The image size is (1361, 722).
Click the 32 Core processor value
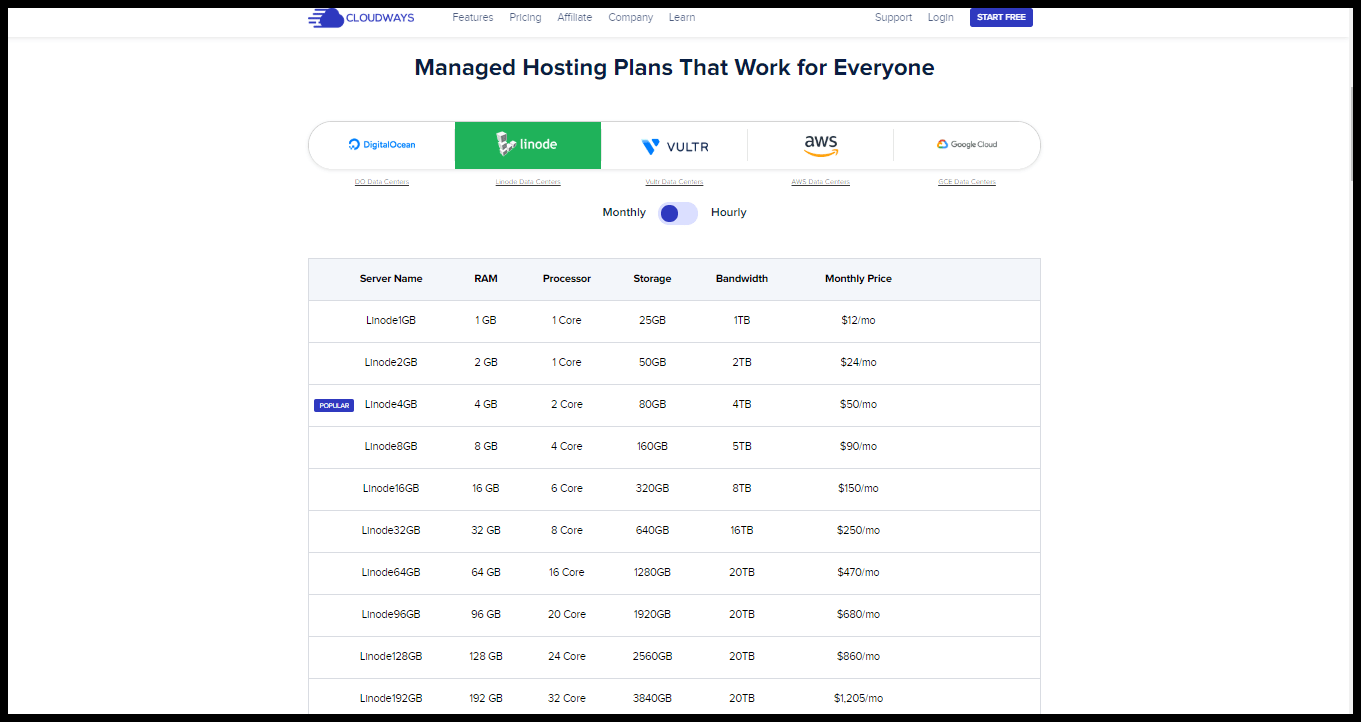pyautogui.click(x=567, y=699)
